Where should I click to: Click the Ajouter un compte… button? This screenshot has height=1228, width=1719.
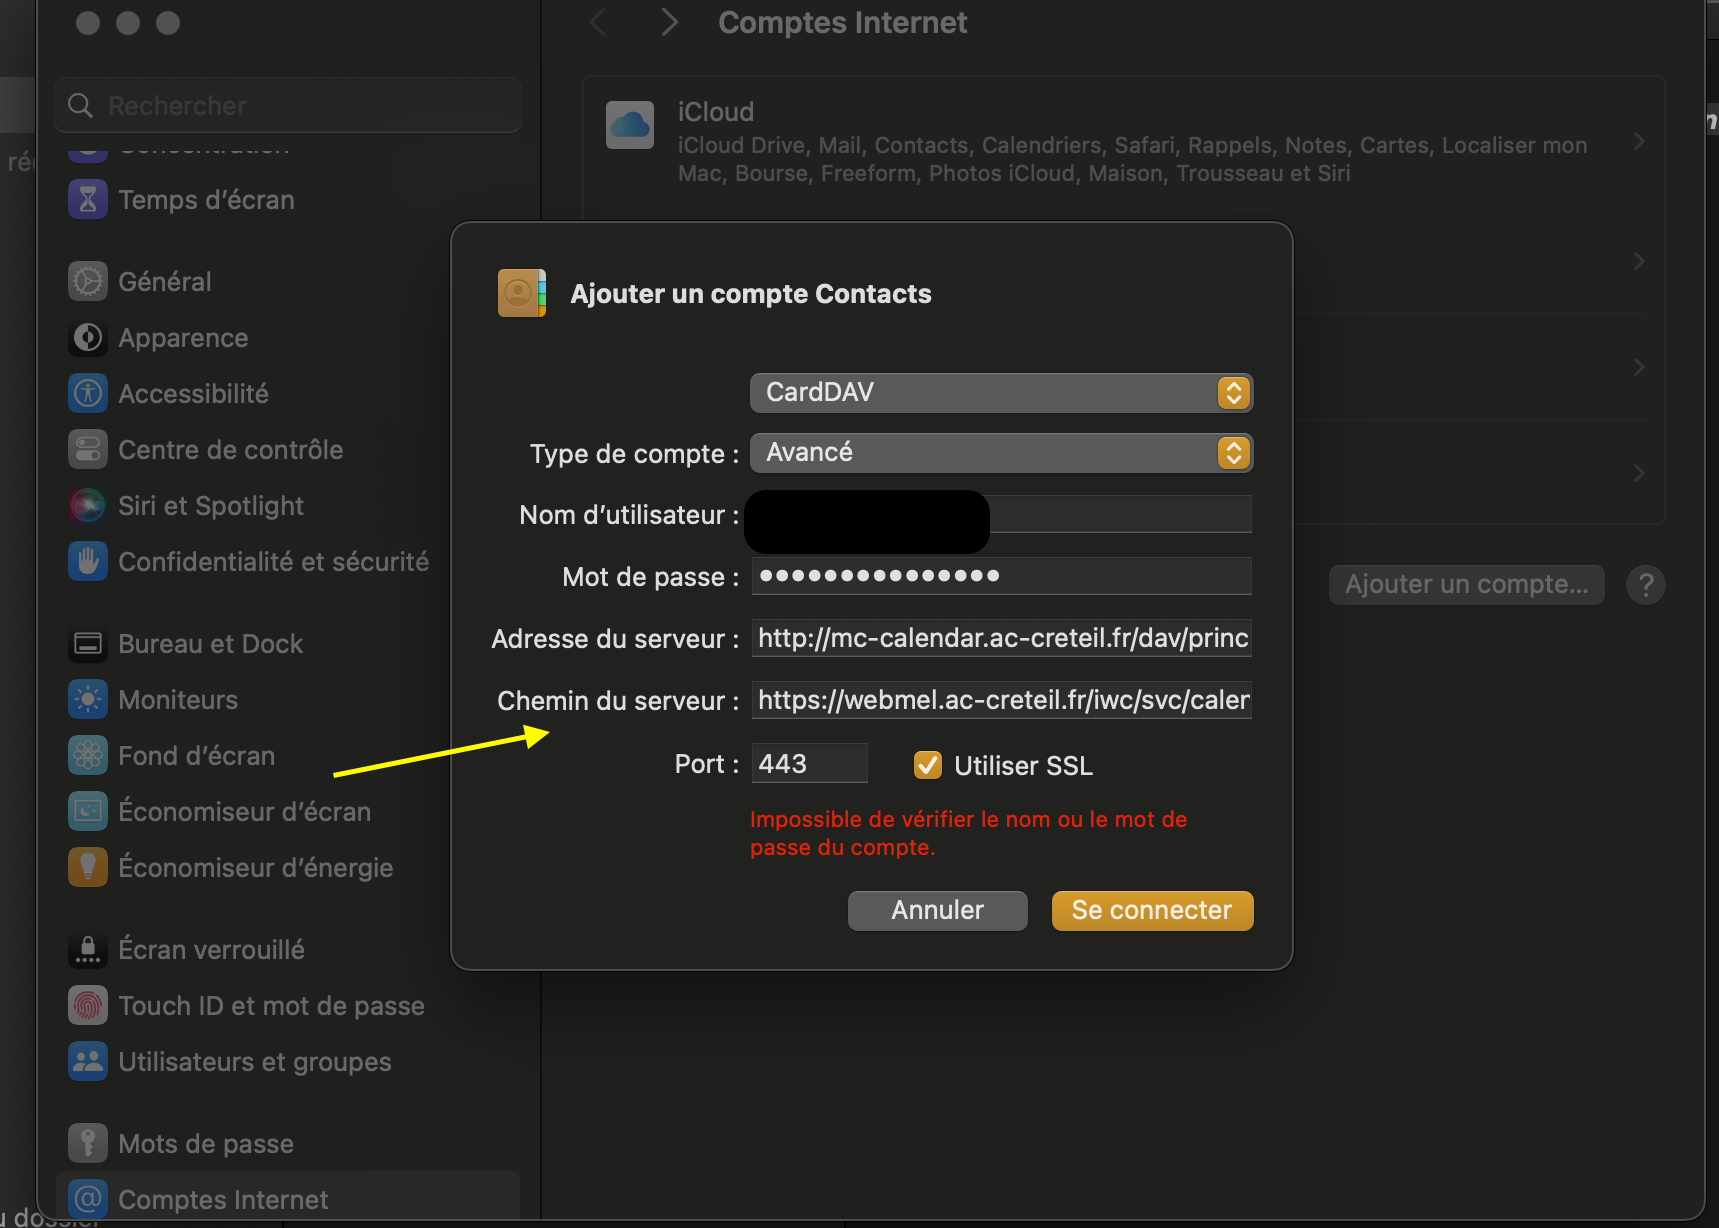coord(1467,584)
